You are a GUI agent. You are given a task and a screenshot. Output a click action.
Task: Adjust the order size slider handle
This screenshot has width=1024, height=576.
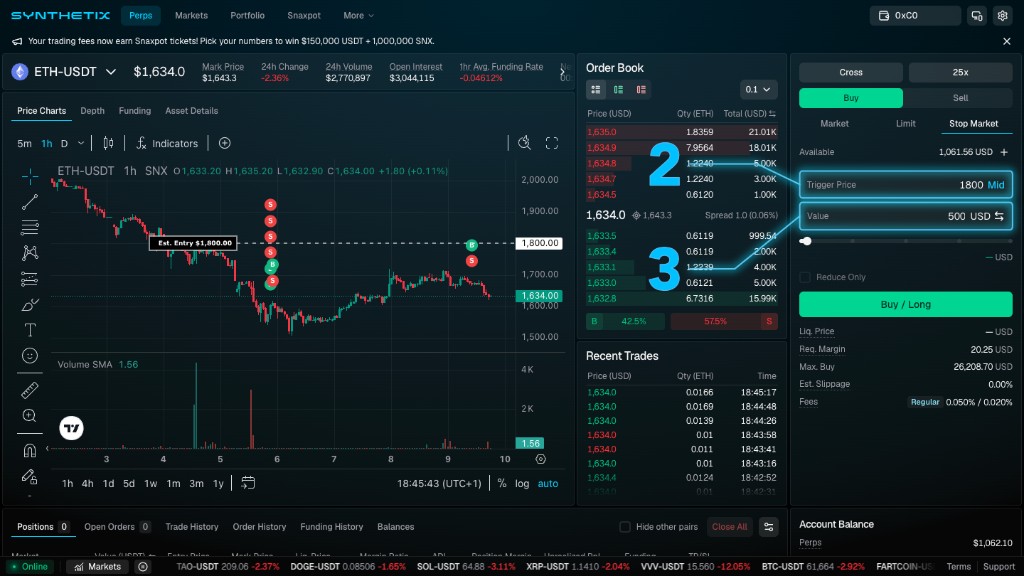click(806, 241)
